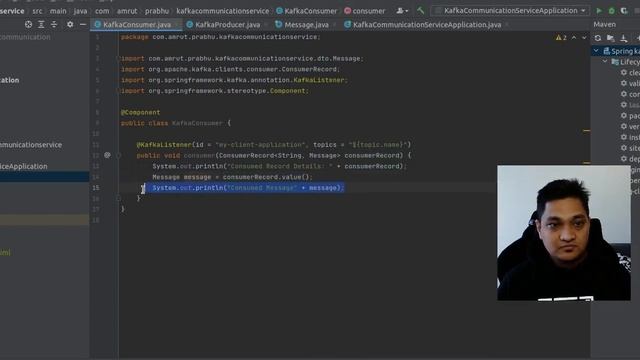This screenshot has height=360, width=640.
Task: Click 'prabhu' in the breadcrumb bar
Action: [x=157, y=11]
